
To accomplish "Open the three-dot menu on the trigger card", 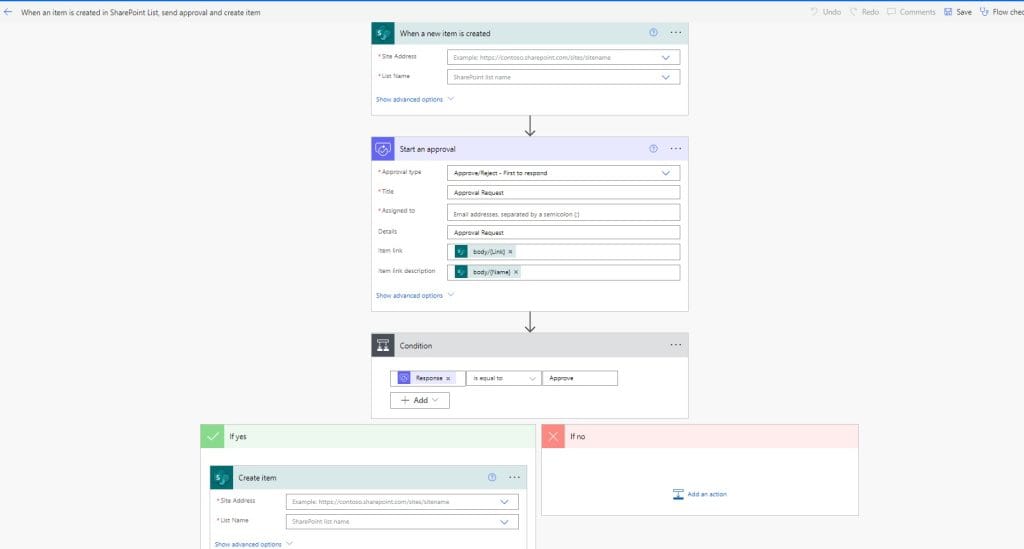I will tap(675, 33).
